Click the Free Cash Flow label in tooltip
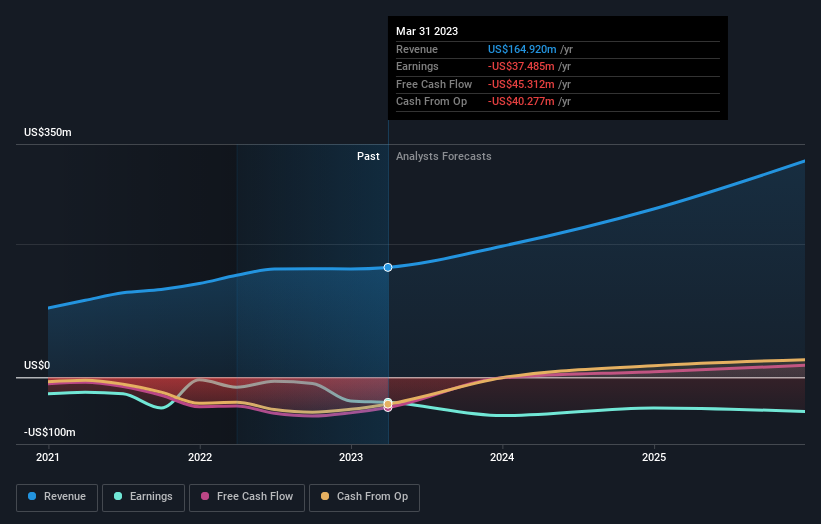821x524 pixels. 434,84
